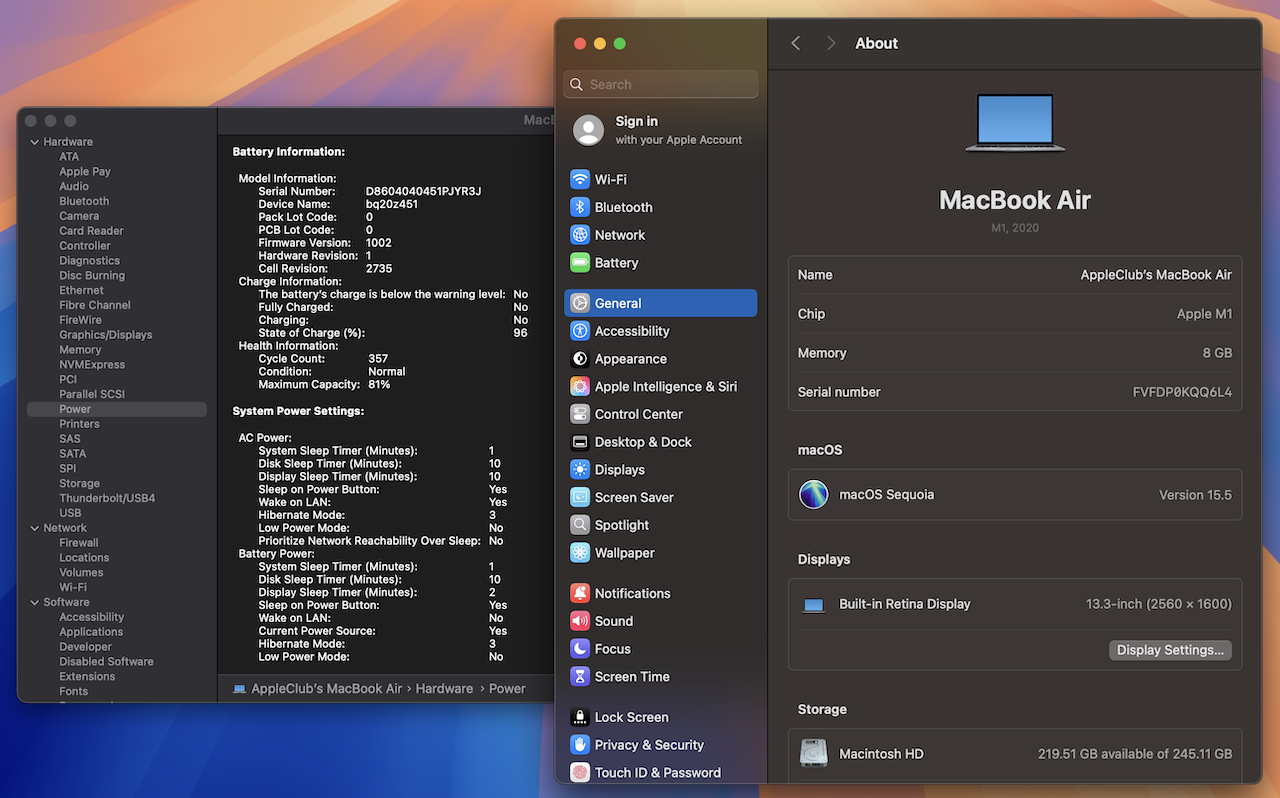Click Memory value 8 GB

pyautogui.click(x=1217, y=353)
